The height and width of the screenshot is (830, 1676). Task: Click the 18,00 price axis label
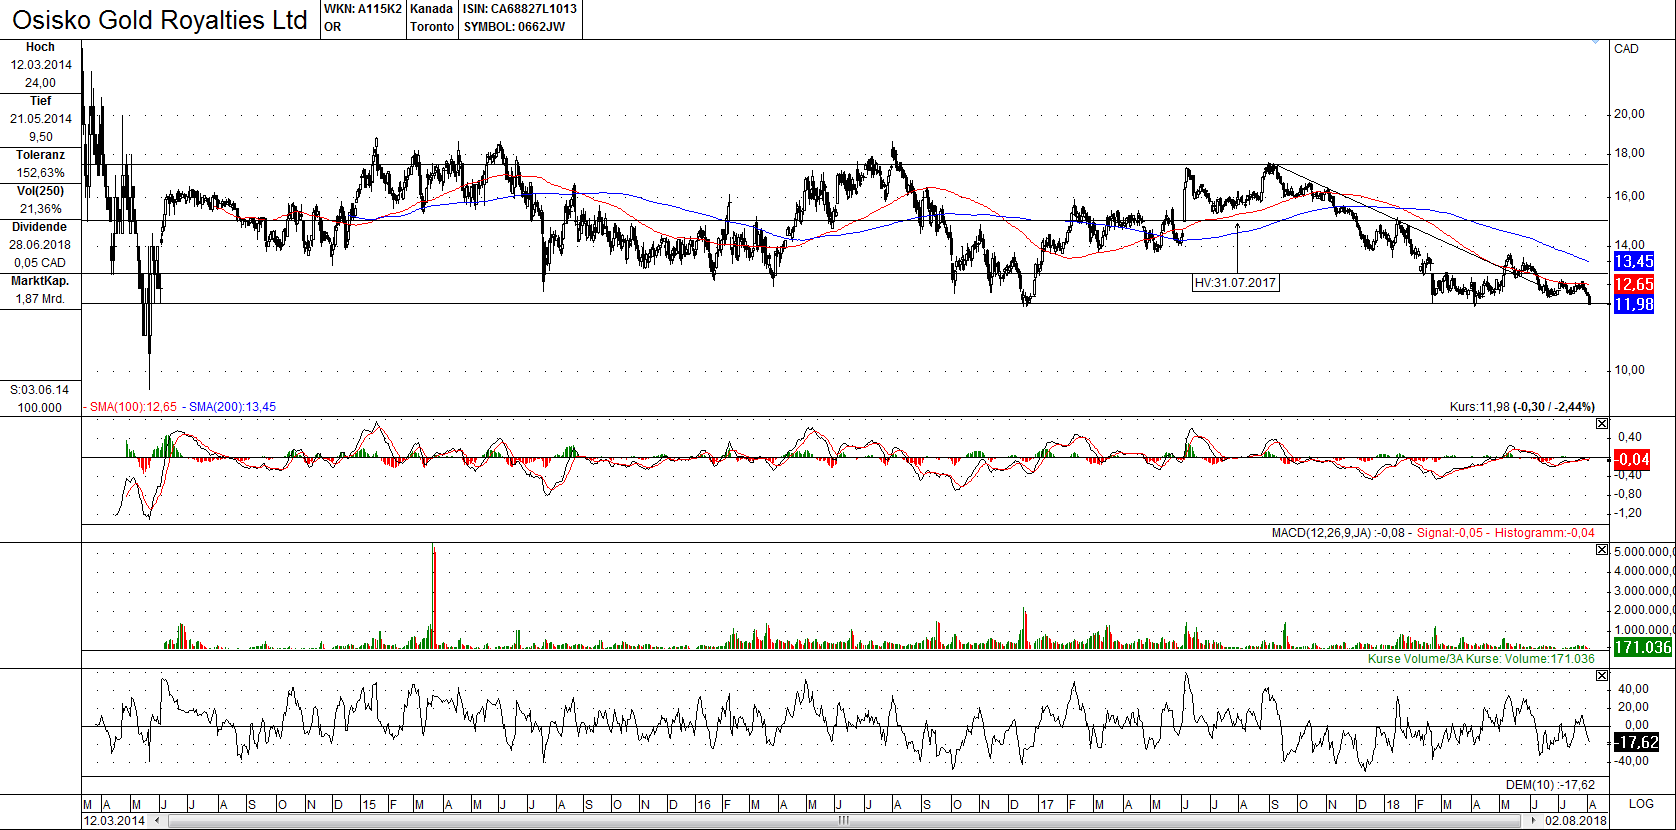pos(1630,153)
